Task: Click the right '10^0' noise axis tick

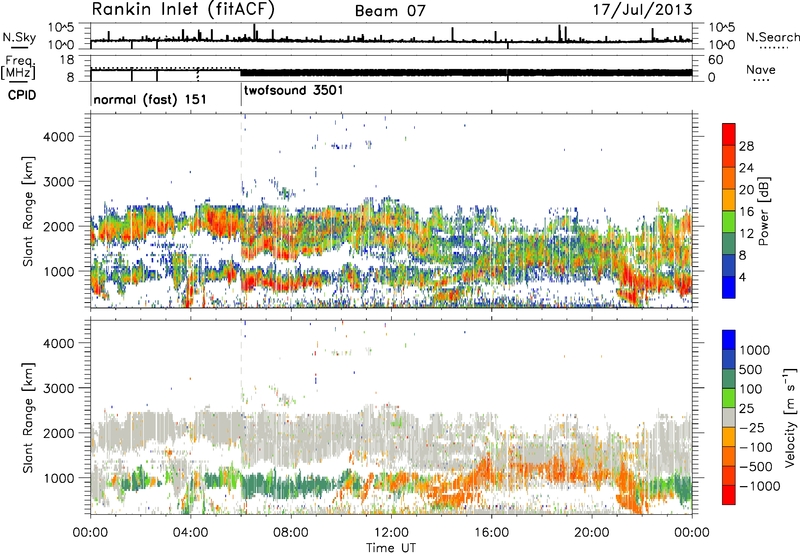Action: [721, 45]
